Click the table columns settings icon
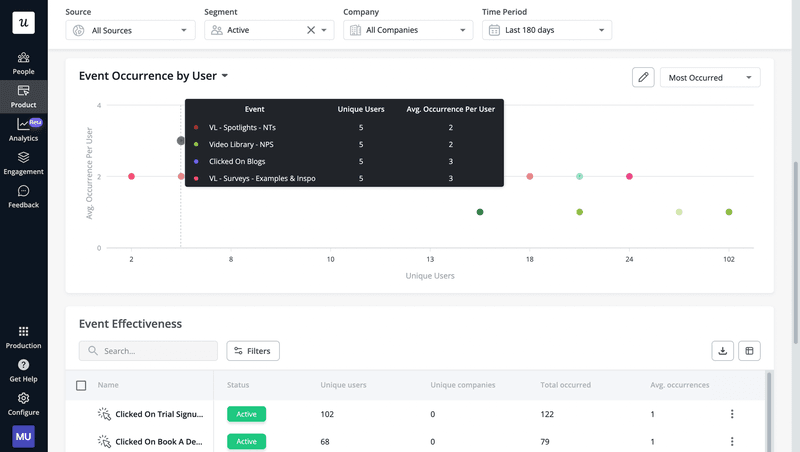800x452 pixels. click(x=749, y=351)
